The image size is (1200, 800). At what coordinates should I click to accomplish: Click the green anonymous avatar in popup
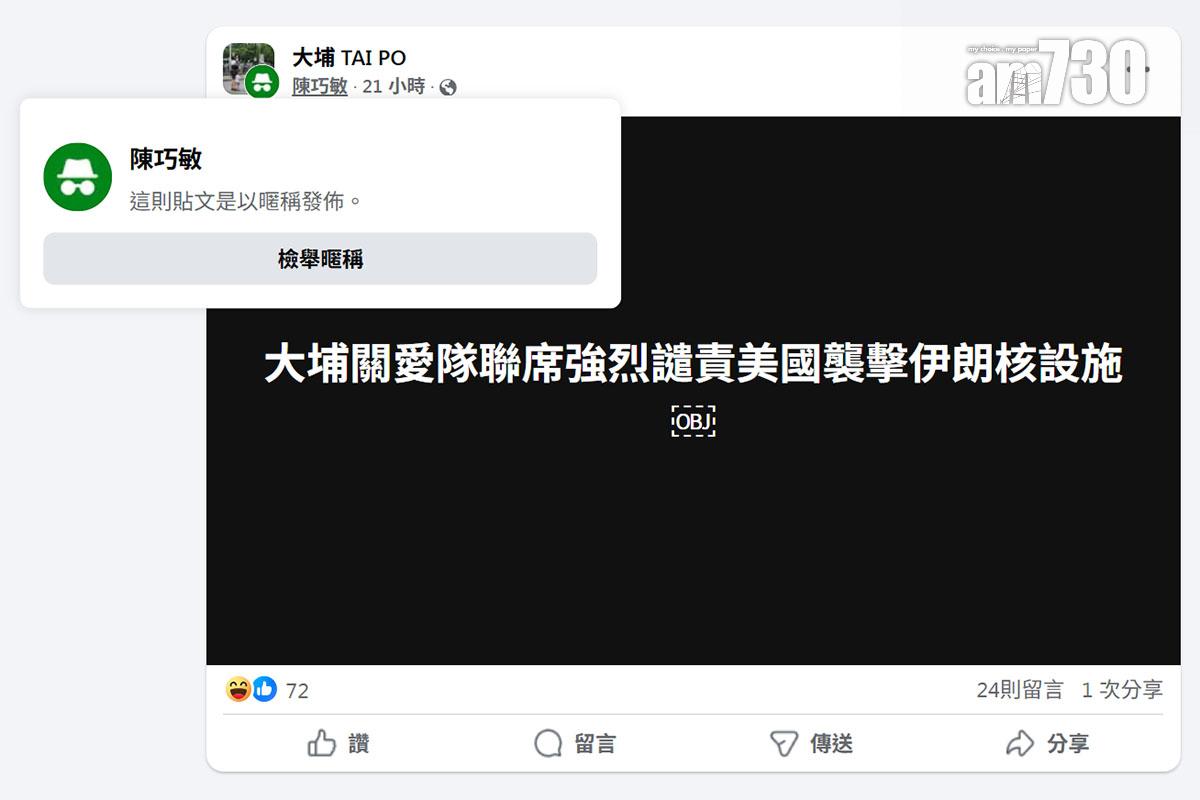77,176
